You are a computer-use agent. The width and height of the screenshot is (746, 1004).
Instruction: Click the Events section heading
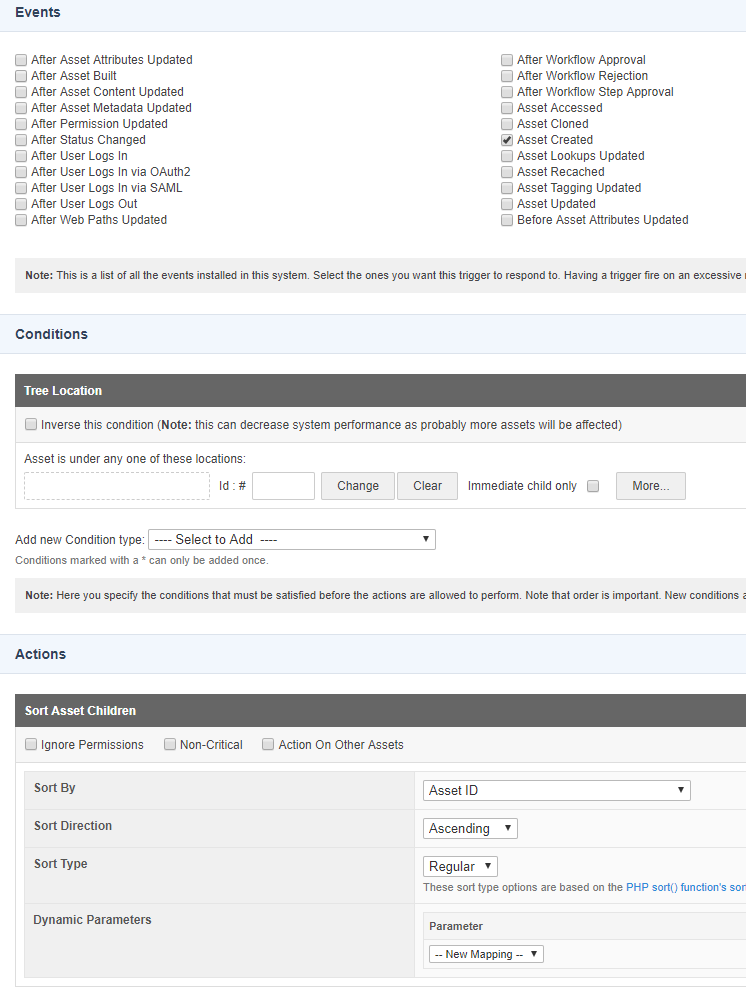(38, 12)
